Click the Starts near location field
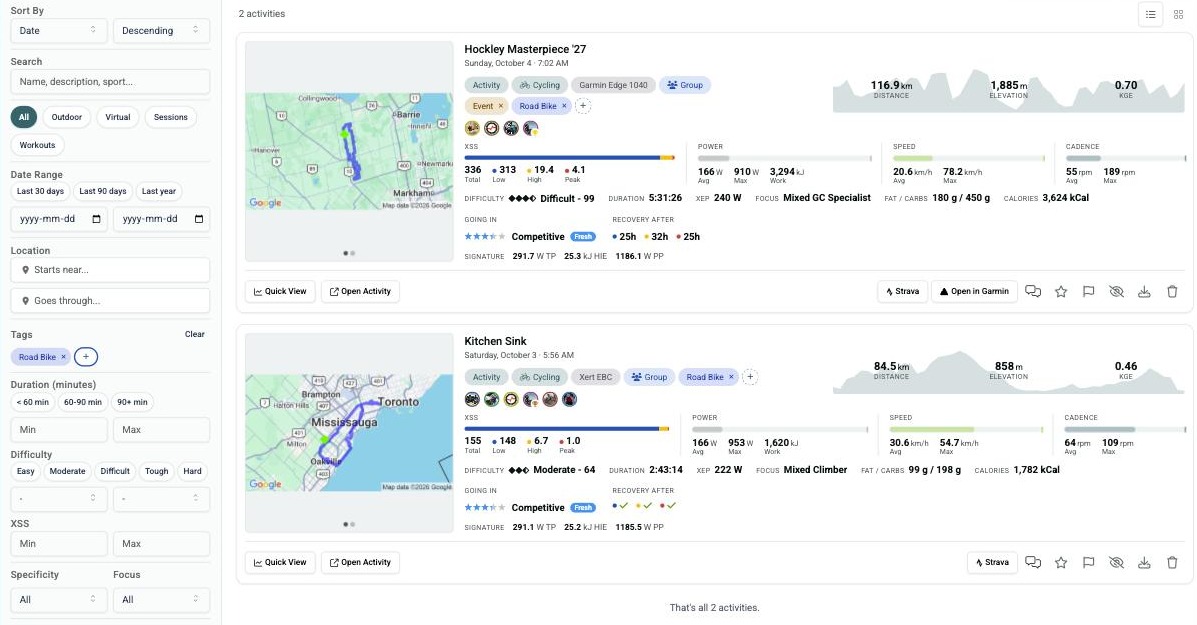Viewport: 1197px width, 625px height. tap(110, 269)
